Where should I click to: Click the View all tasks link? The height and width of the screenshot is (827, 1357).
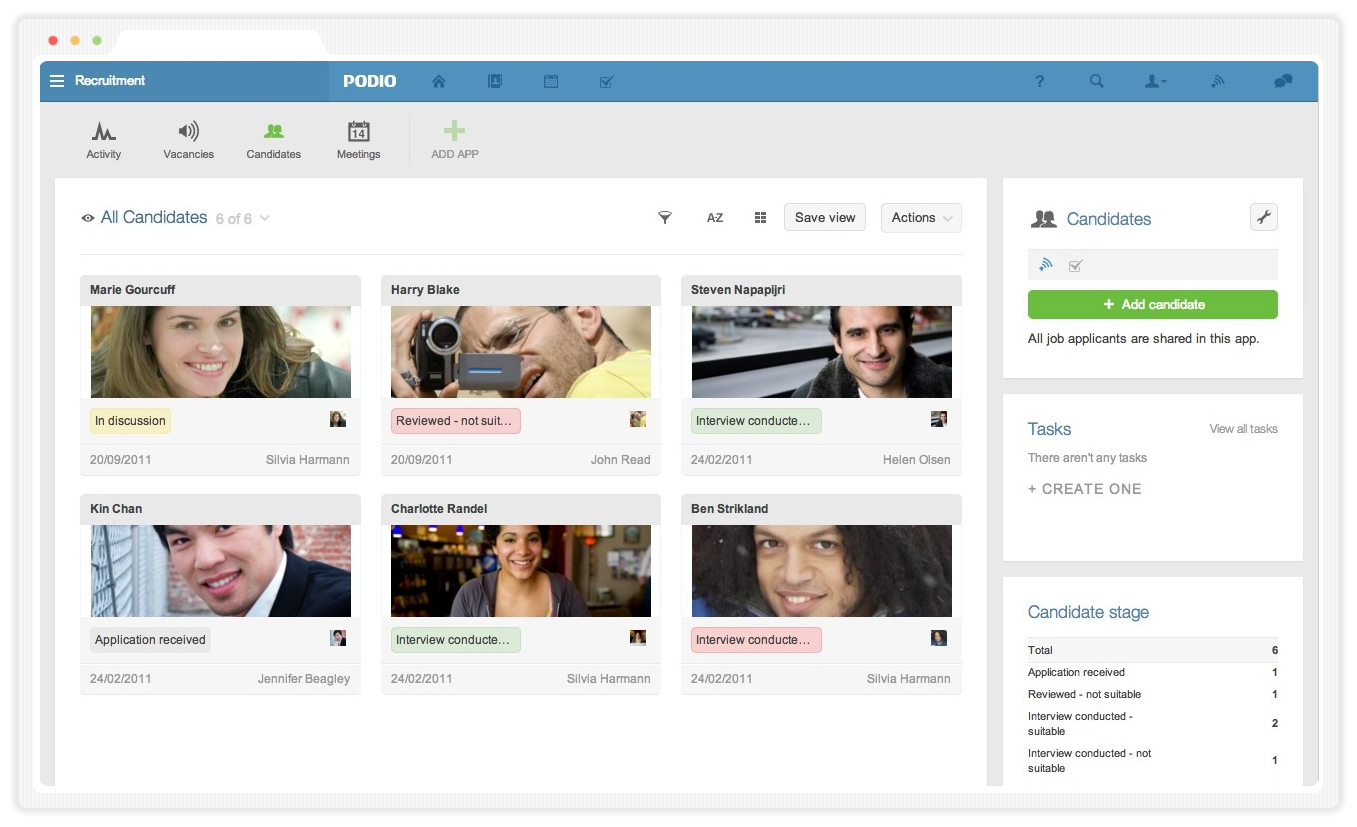pos(1243,429)
